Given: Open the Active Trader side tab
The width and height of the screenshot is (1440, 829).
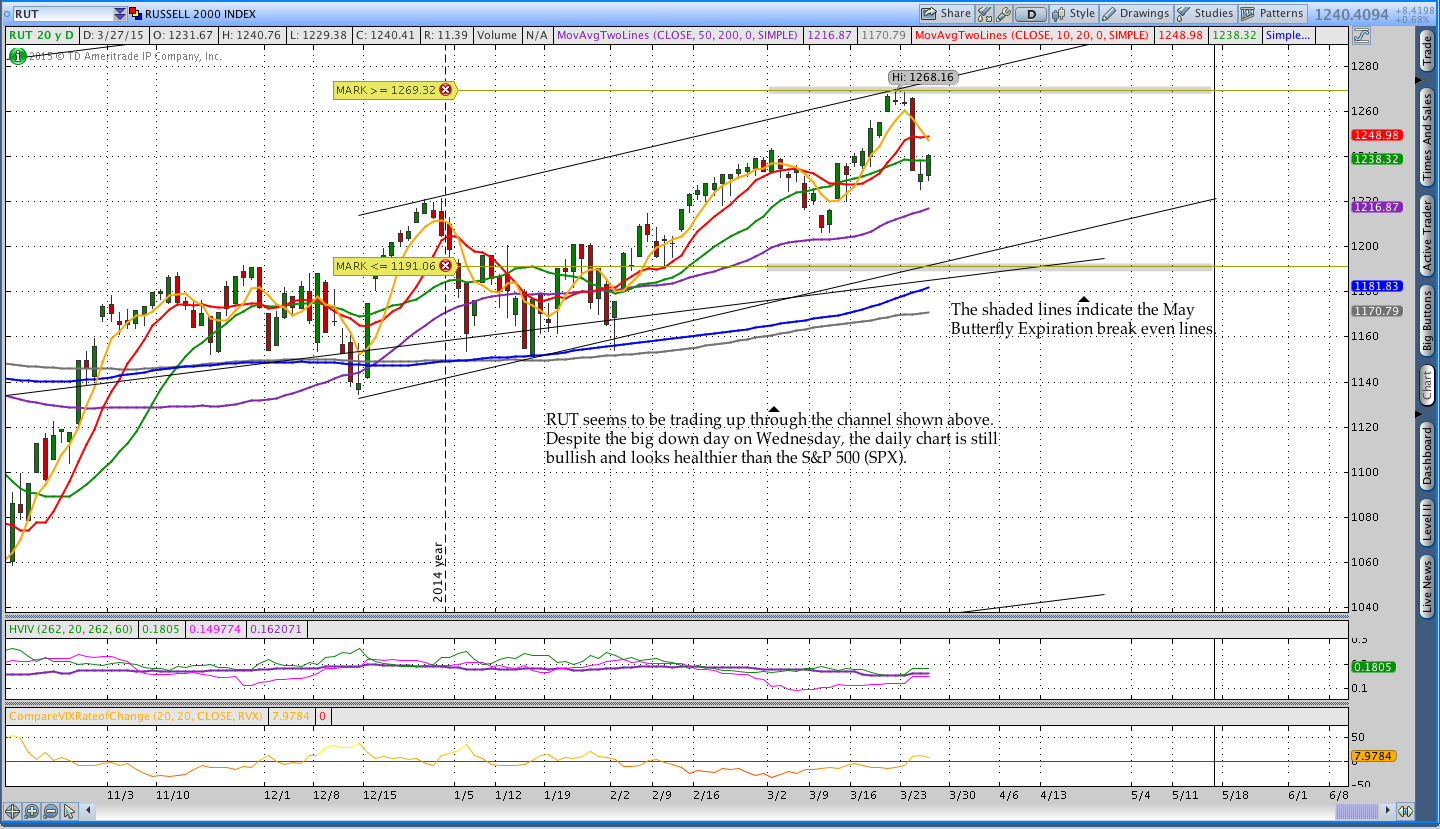Looking at the screenshot, I should click(x=1427, y=236).
